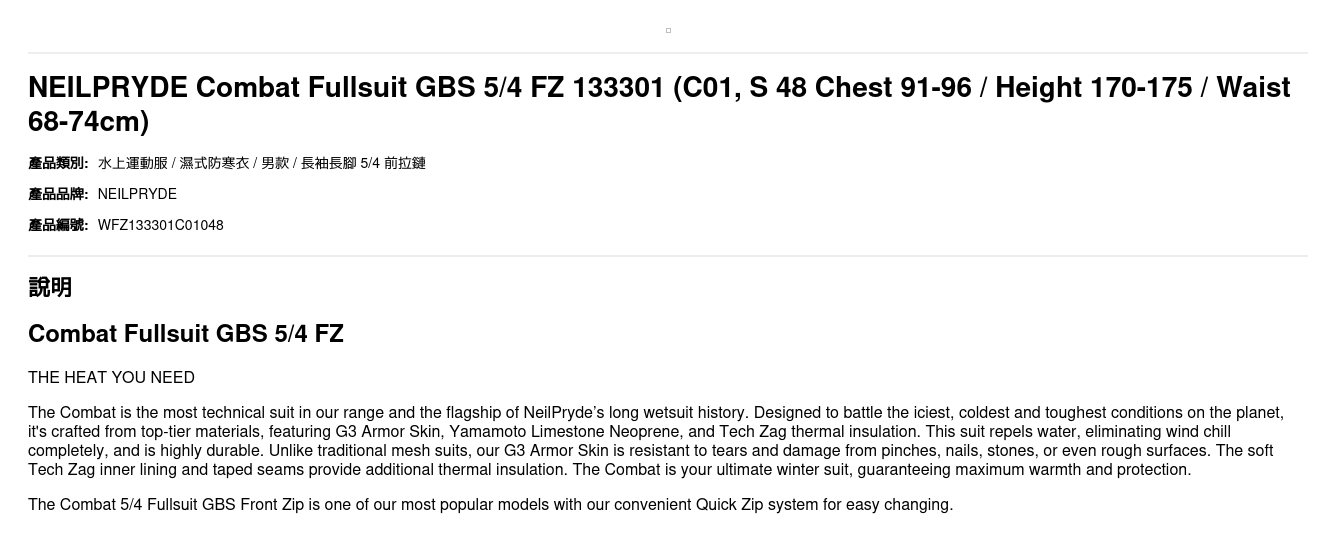This screenshot has width=1328, height=560.
Task: Click the 產品品牌 label
Action: (58, 194)
